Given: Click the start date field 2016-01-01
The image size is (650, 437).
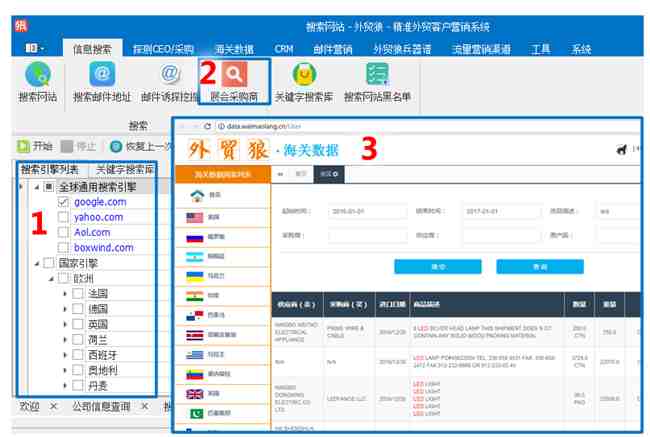Looking at the screenshot, I should coord(367,211).
